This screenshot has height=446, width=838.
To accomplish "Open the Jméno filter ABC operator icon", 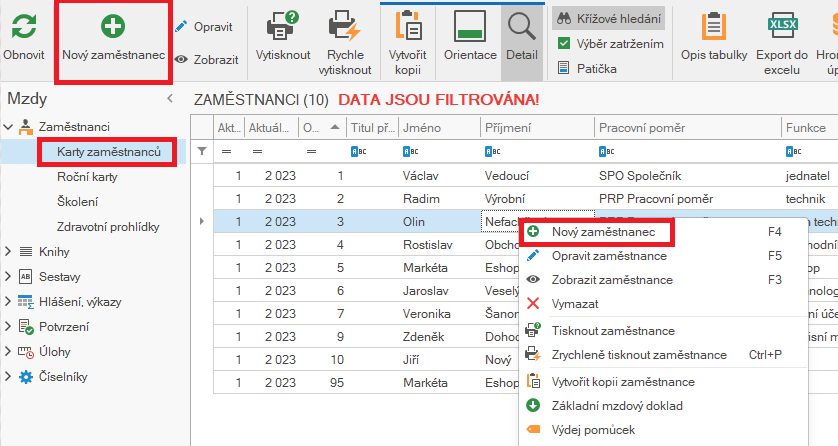I will (410, 152).
